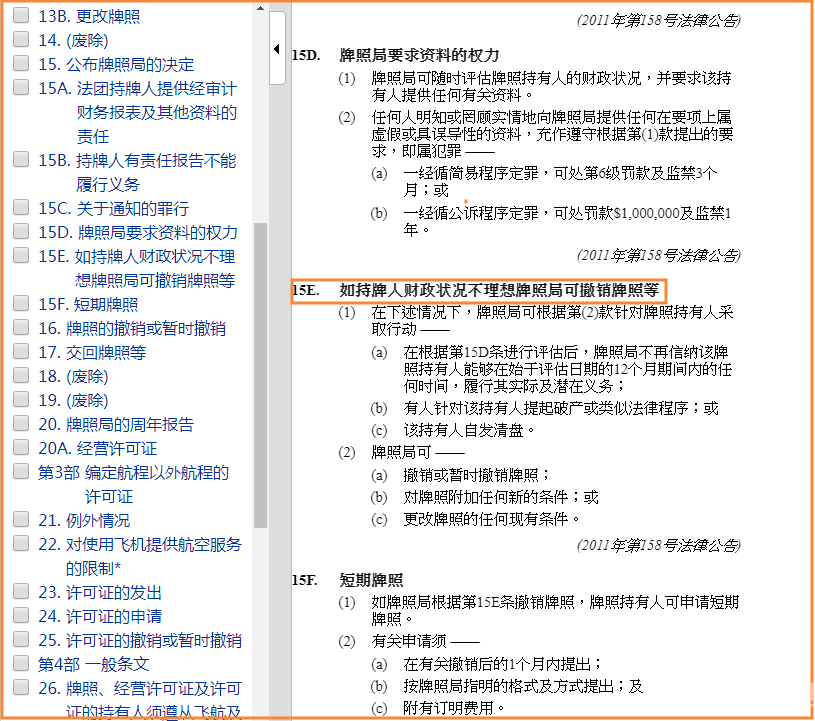Tick checkbox for 第3部 编定航程以外航程的许可证
This screenshot has height=721, width=815.
click(21, 471)
